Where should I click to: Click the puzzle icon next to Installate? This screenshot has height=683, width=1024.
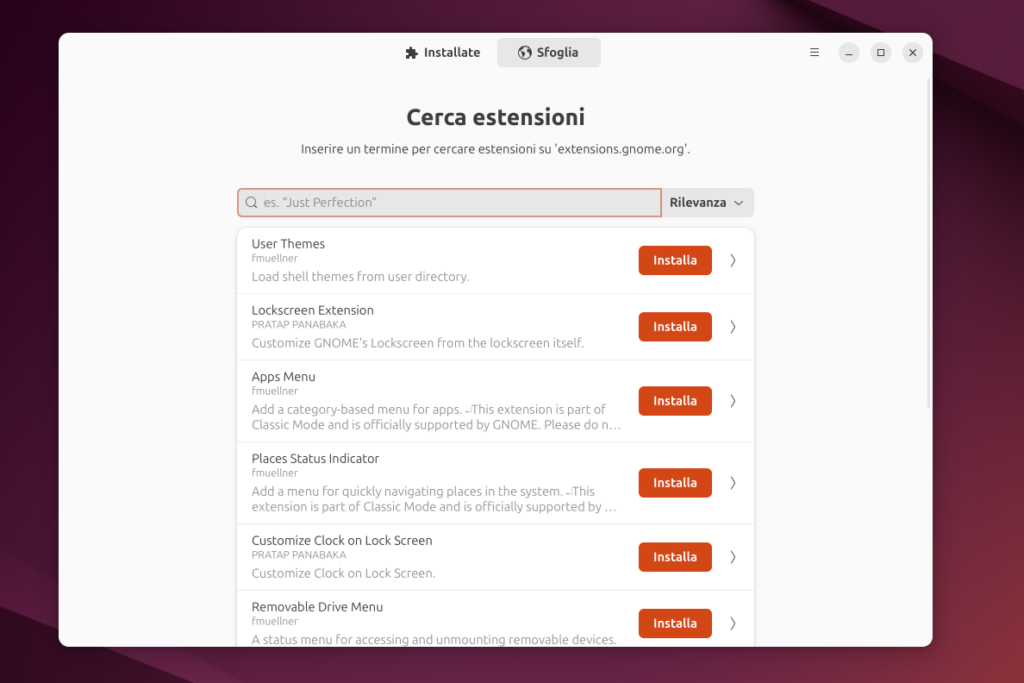(x=409, y=52)
